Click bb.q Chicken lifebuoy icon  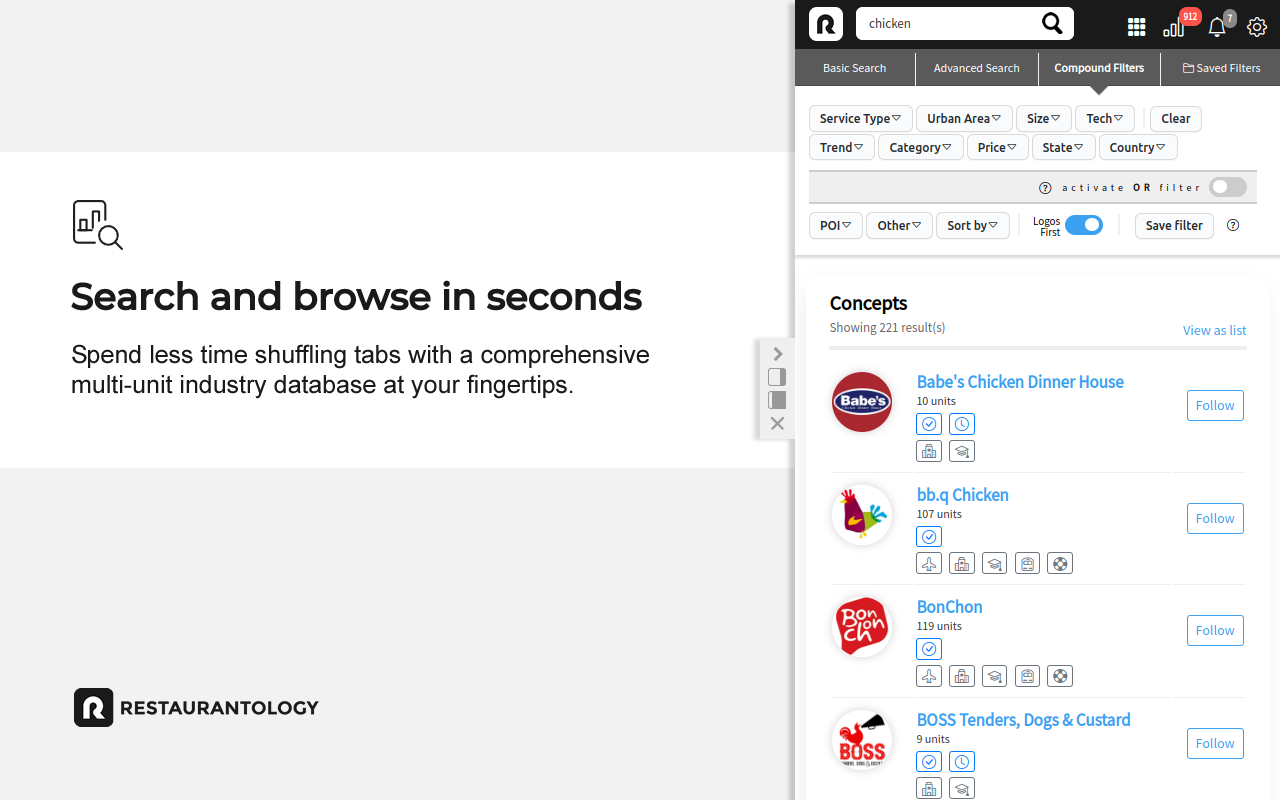point(1060,564)
